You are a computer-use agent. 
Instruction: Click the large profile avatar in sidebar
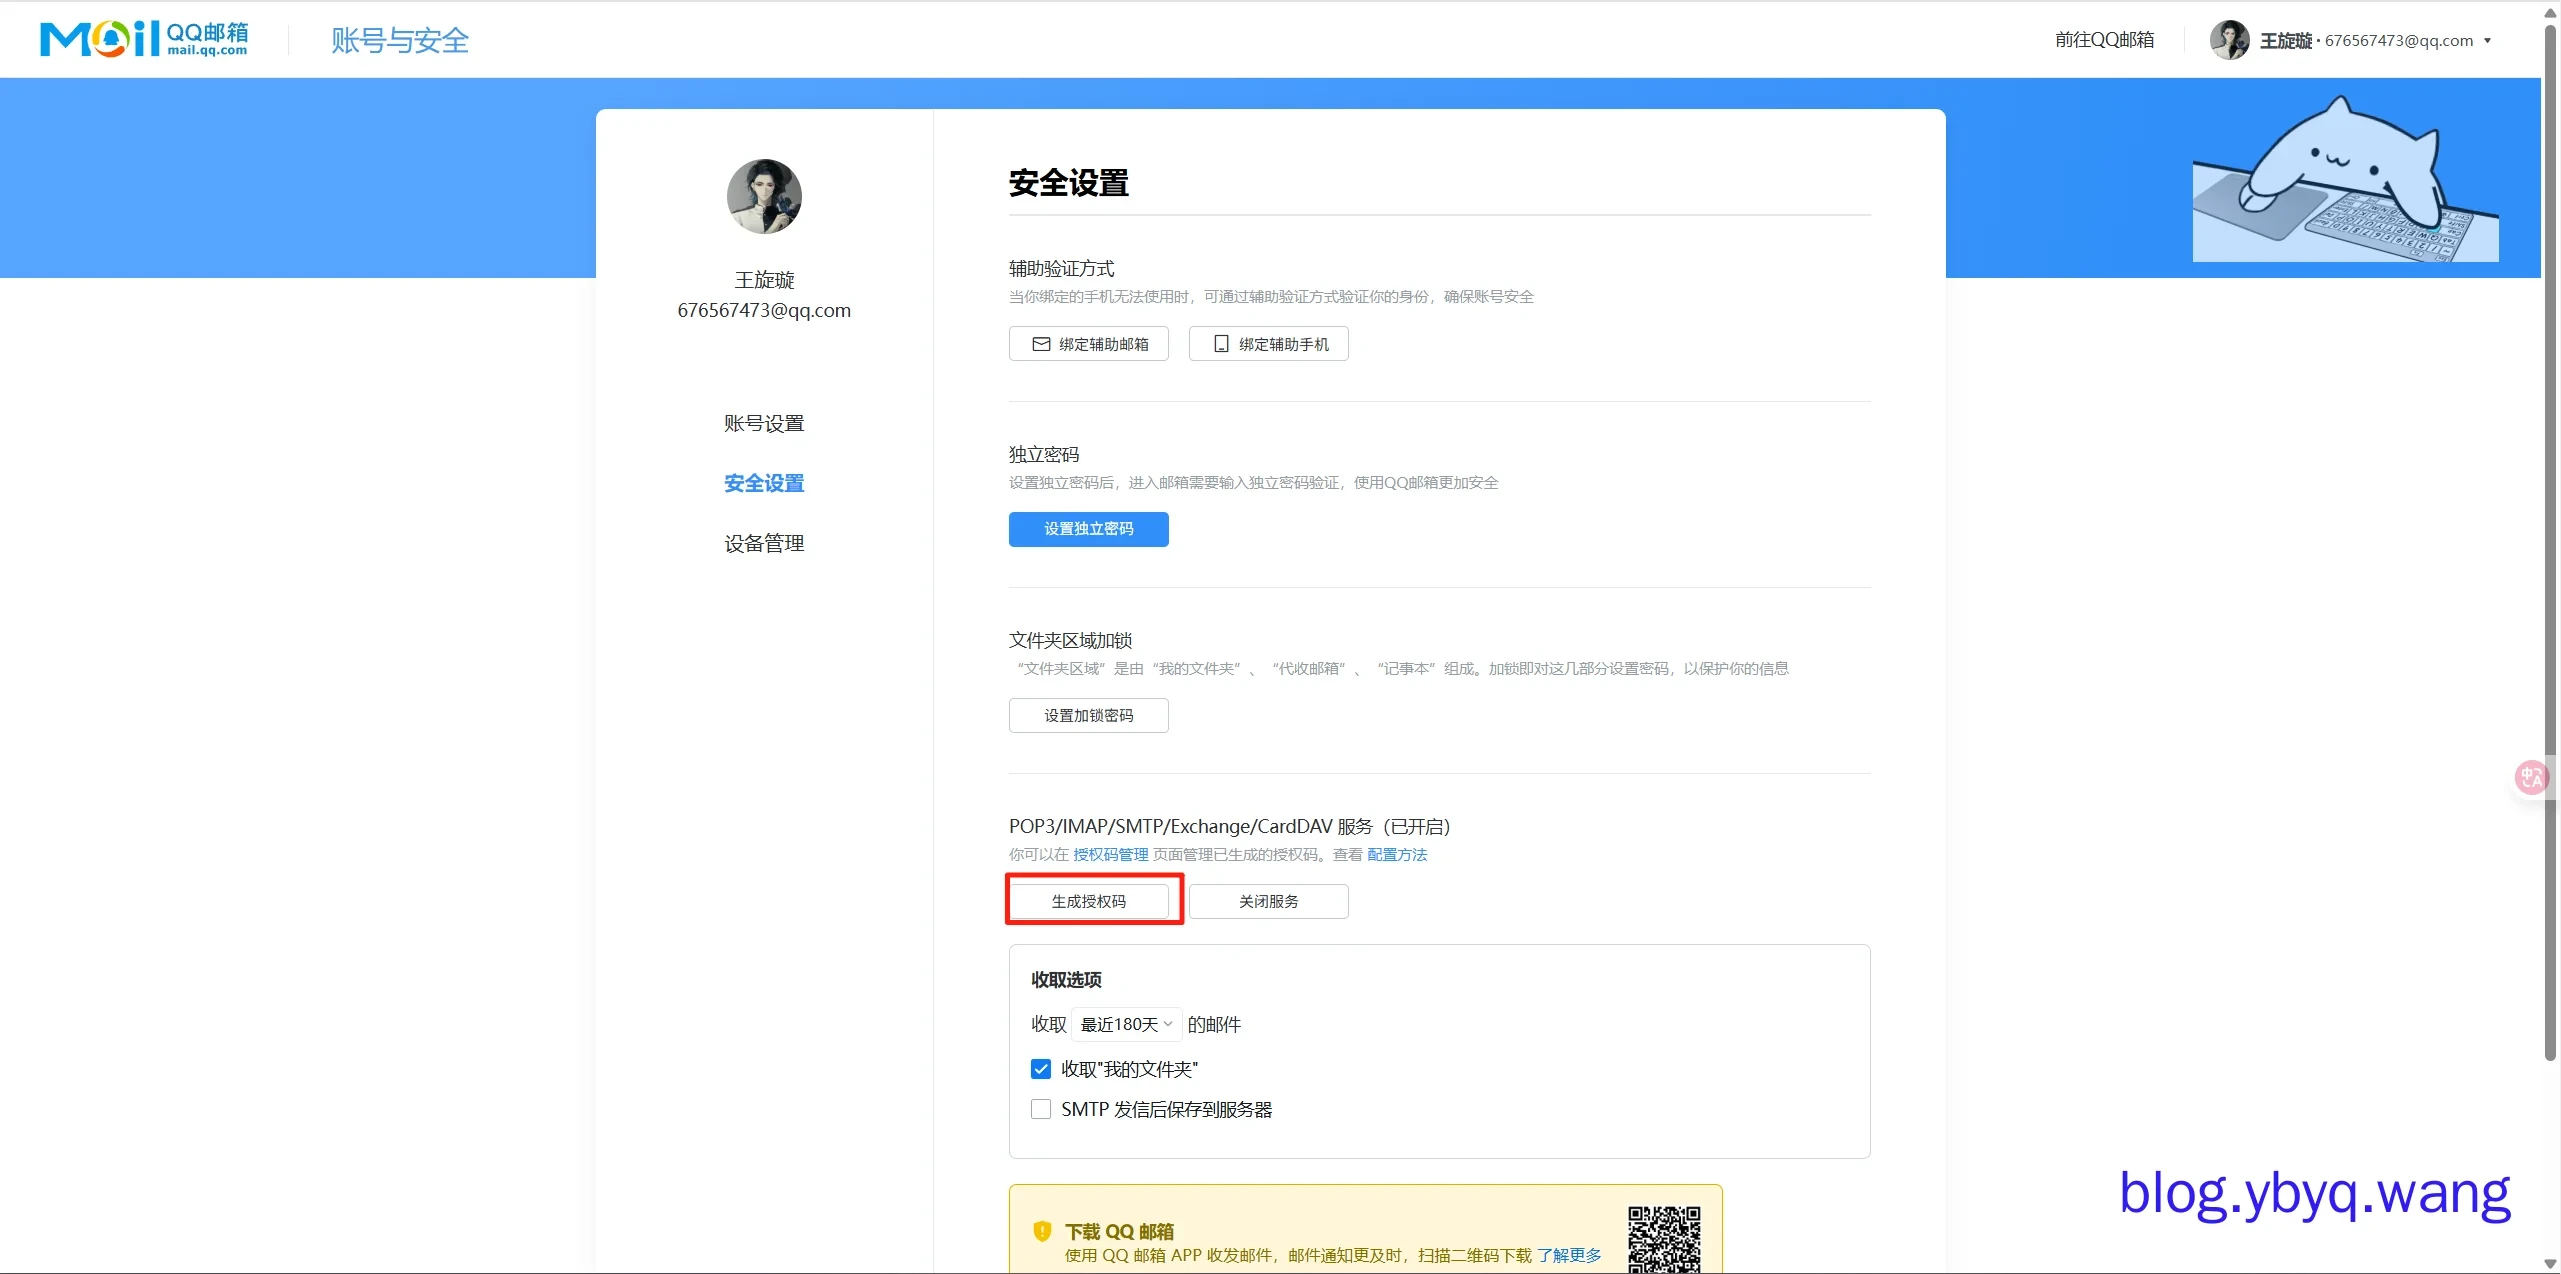[x=764, y=196]
